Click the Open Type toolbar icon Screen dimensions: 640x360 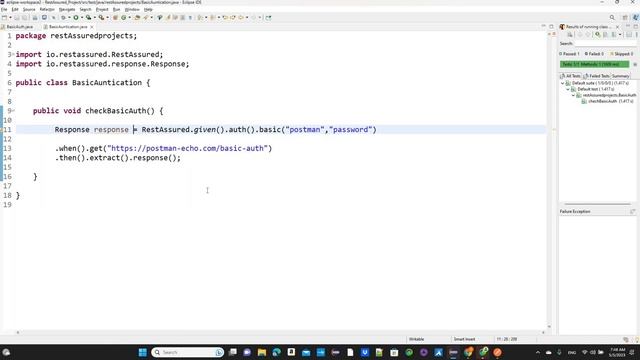pyautogui.click(x=137, y=18)
